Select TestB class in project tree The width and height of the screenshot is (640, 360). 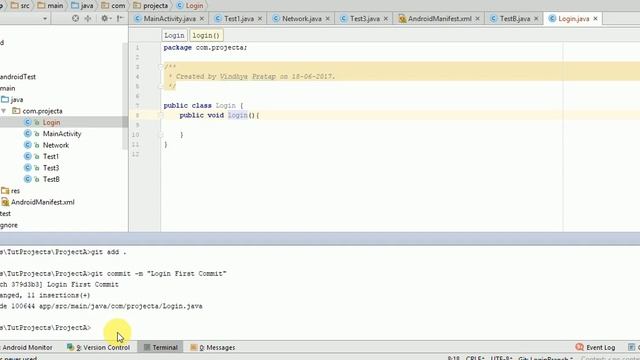click(x=51, y=180)
